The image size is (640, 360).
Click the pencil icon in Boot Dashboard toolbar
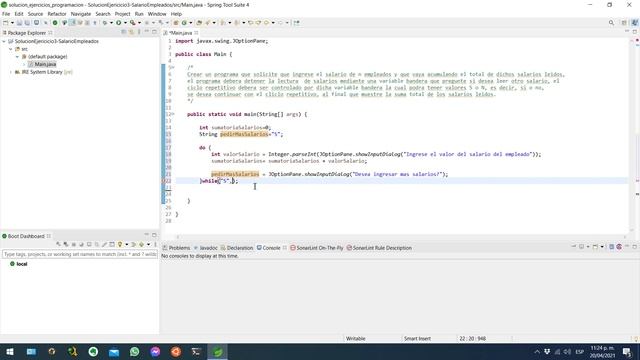point(104,244)
